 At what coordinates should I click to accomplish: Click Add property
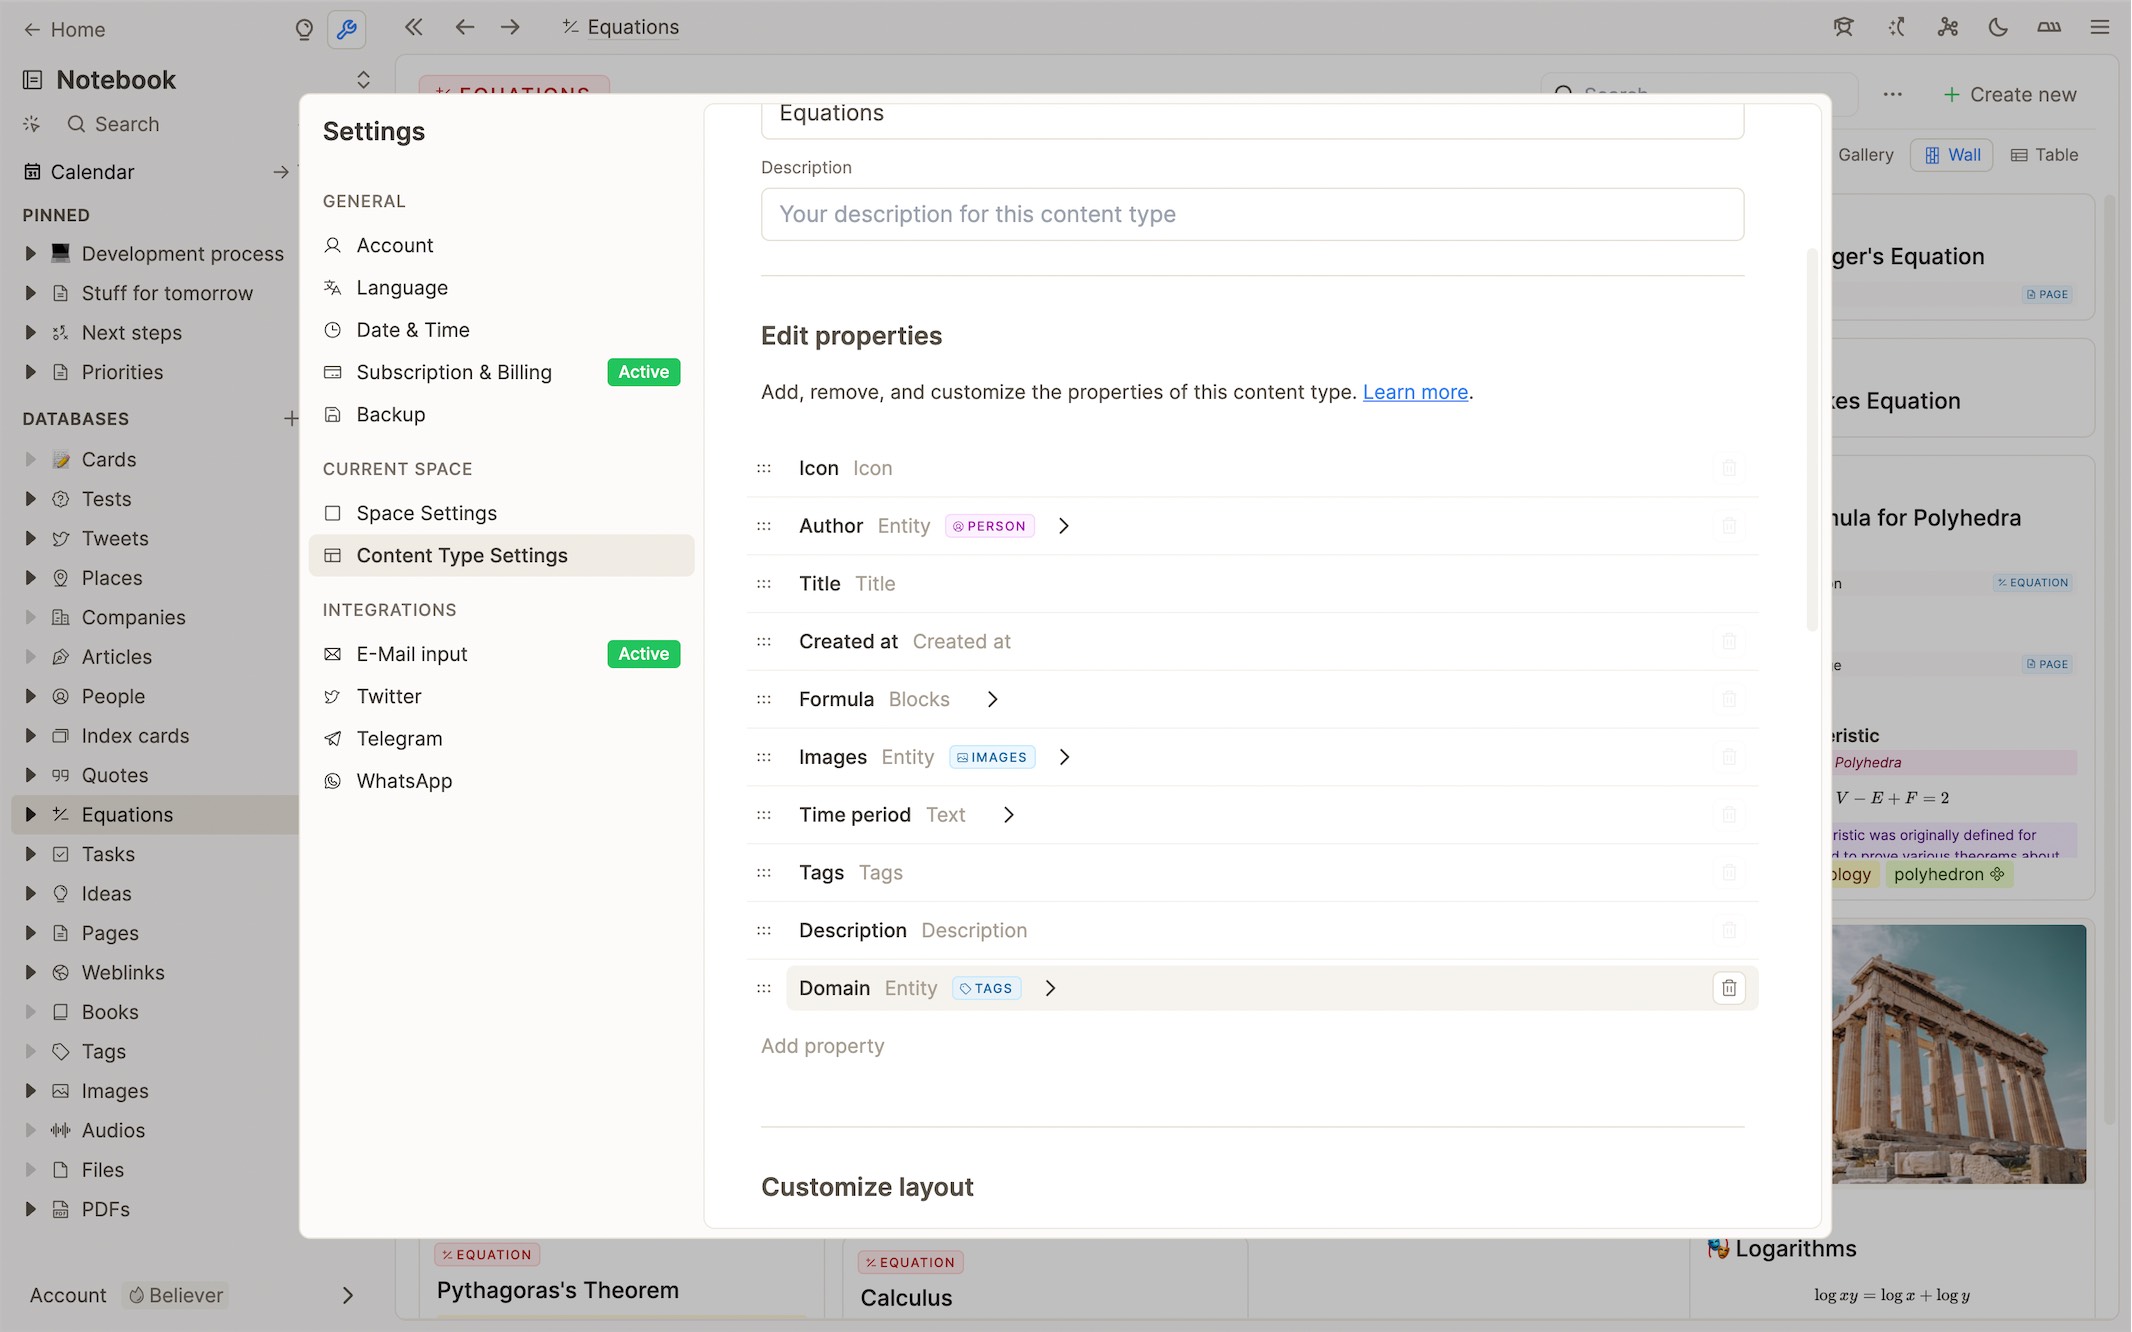(x=822, y=1046)
